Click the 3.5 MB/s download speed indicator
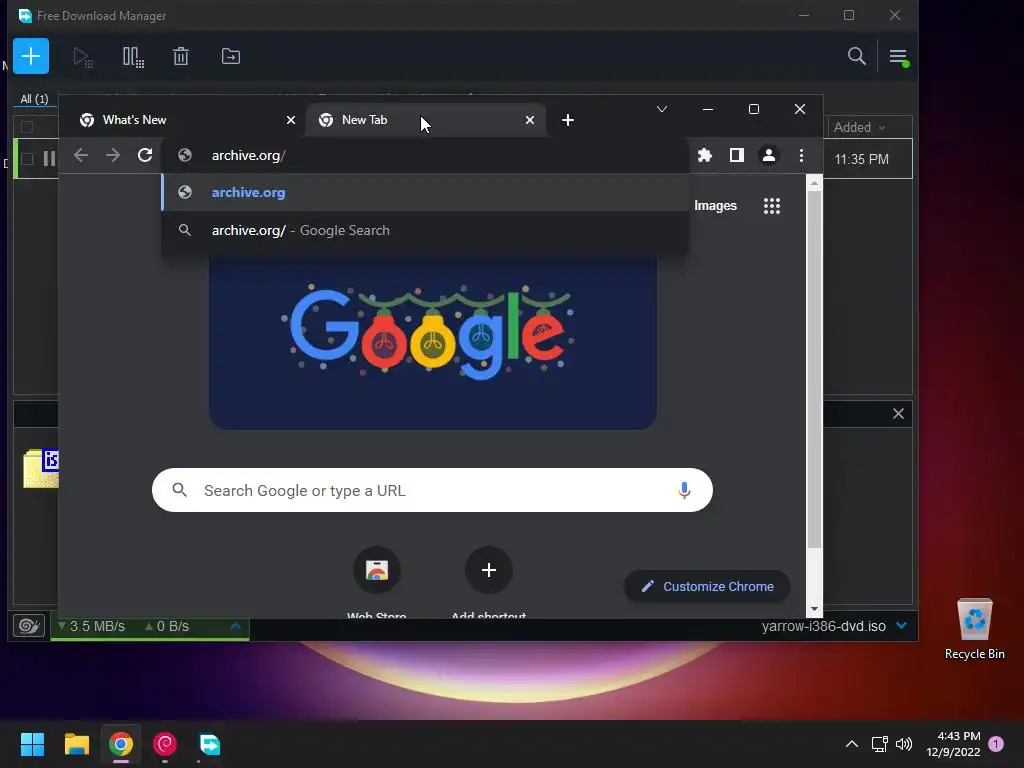This screenshot has width=1024, height=768. tap(91, 626)
